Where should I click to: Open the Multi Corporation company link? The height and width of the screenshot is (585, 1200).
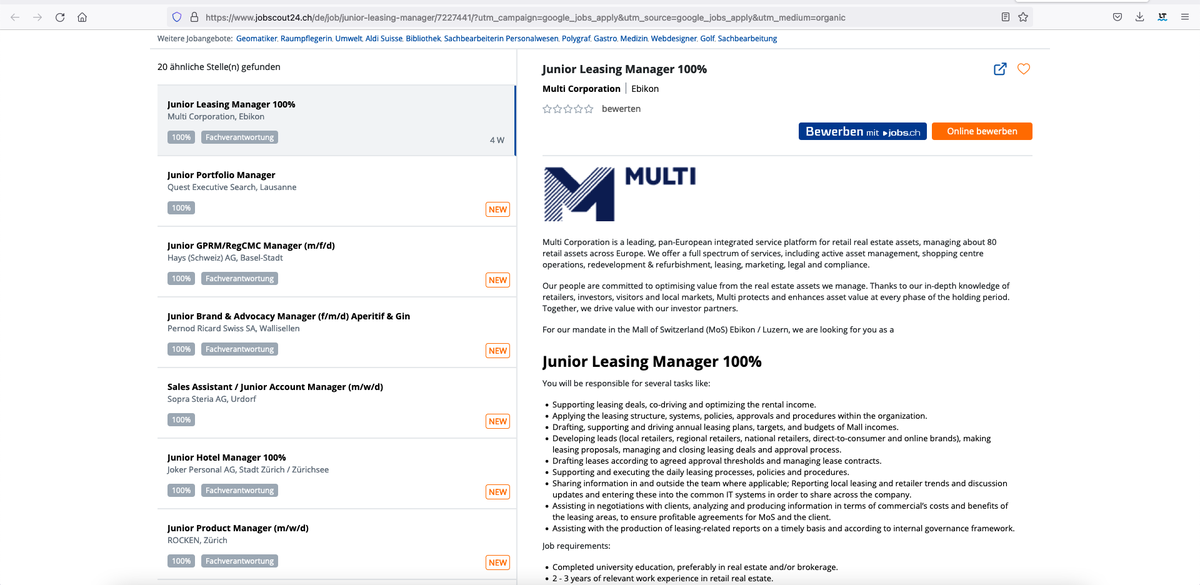(581, 88)
